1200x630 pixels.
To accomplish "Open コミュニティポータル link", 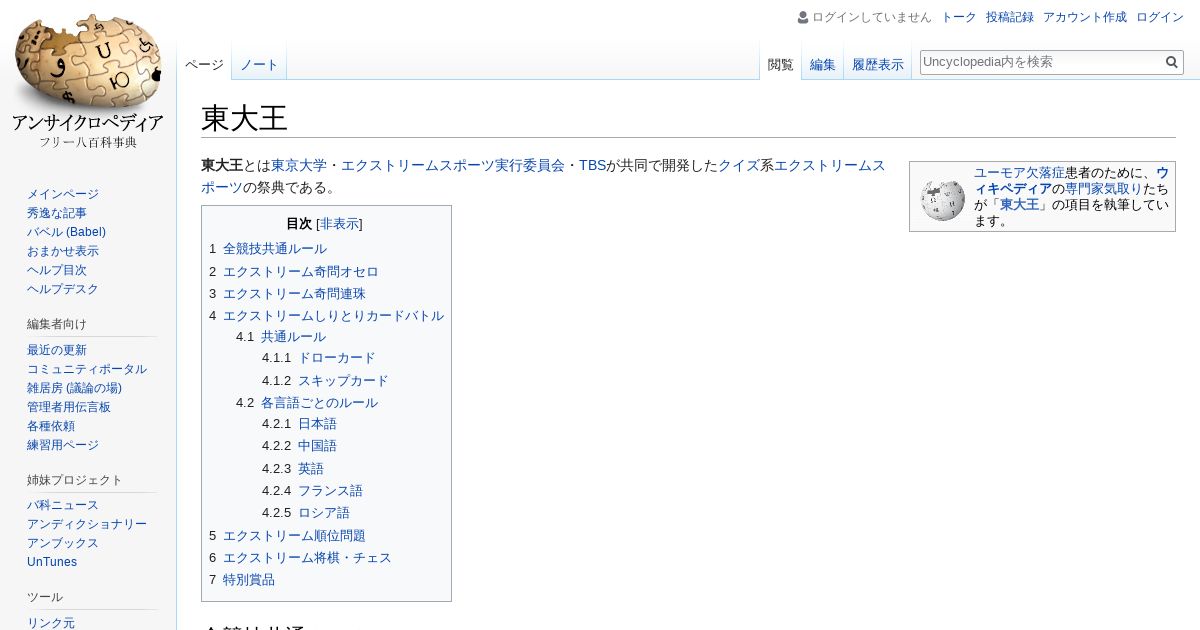I will 87,369.
